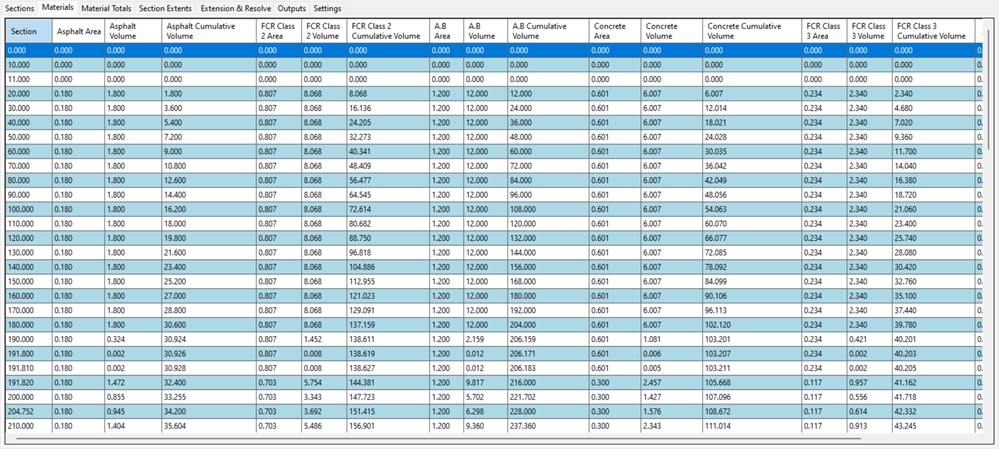Click A.B cumulative volume 237.360
This screenshot has height=449, width=999.
(548, 425)
